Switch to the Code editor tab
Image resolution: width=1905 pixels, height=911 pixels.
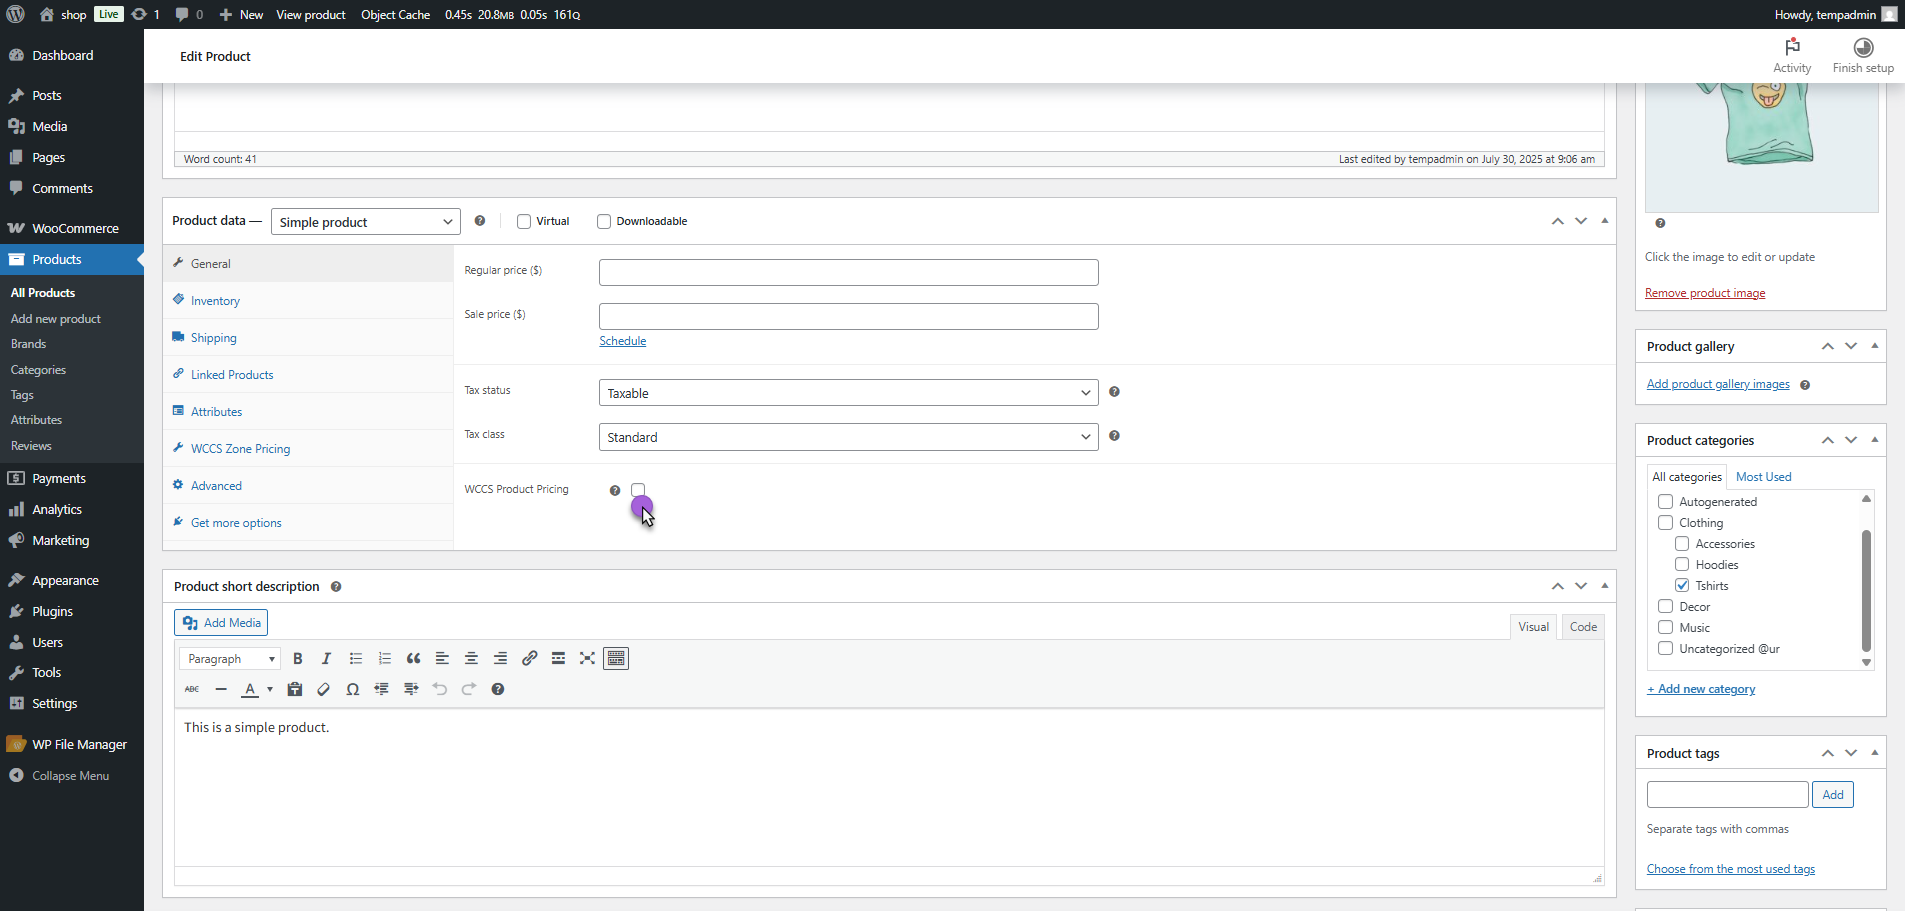pyautogui.click(x=1582, y=627)
